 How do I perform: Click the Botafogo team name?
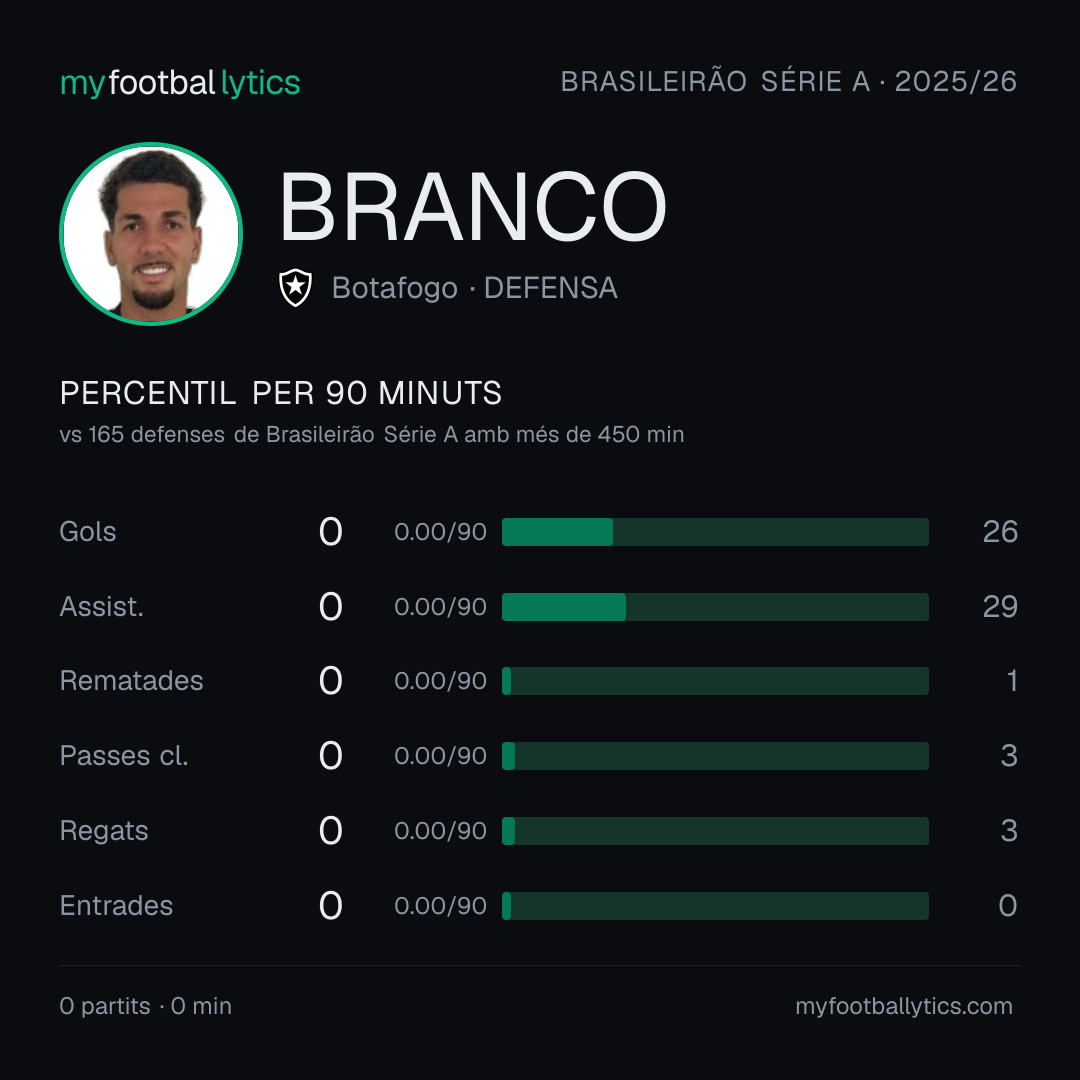[395, 288]
